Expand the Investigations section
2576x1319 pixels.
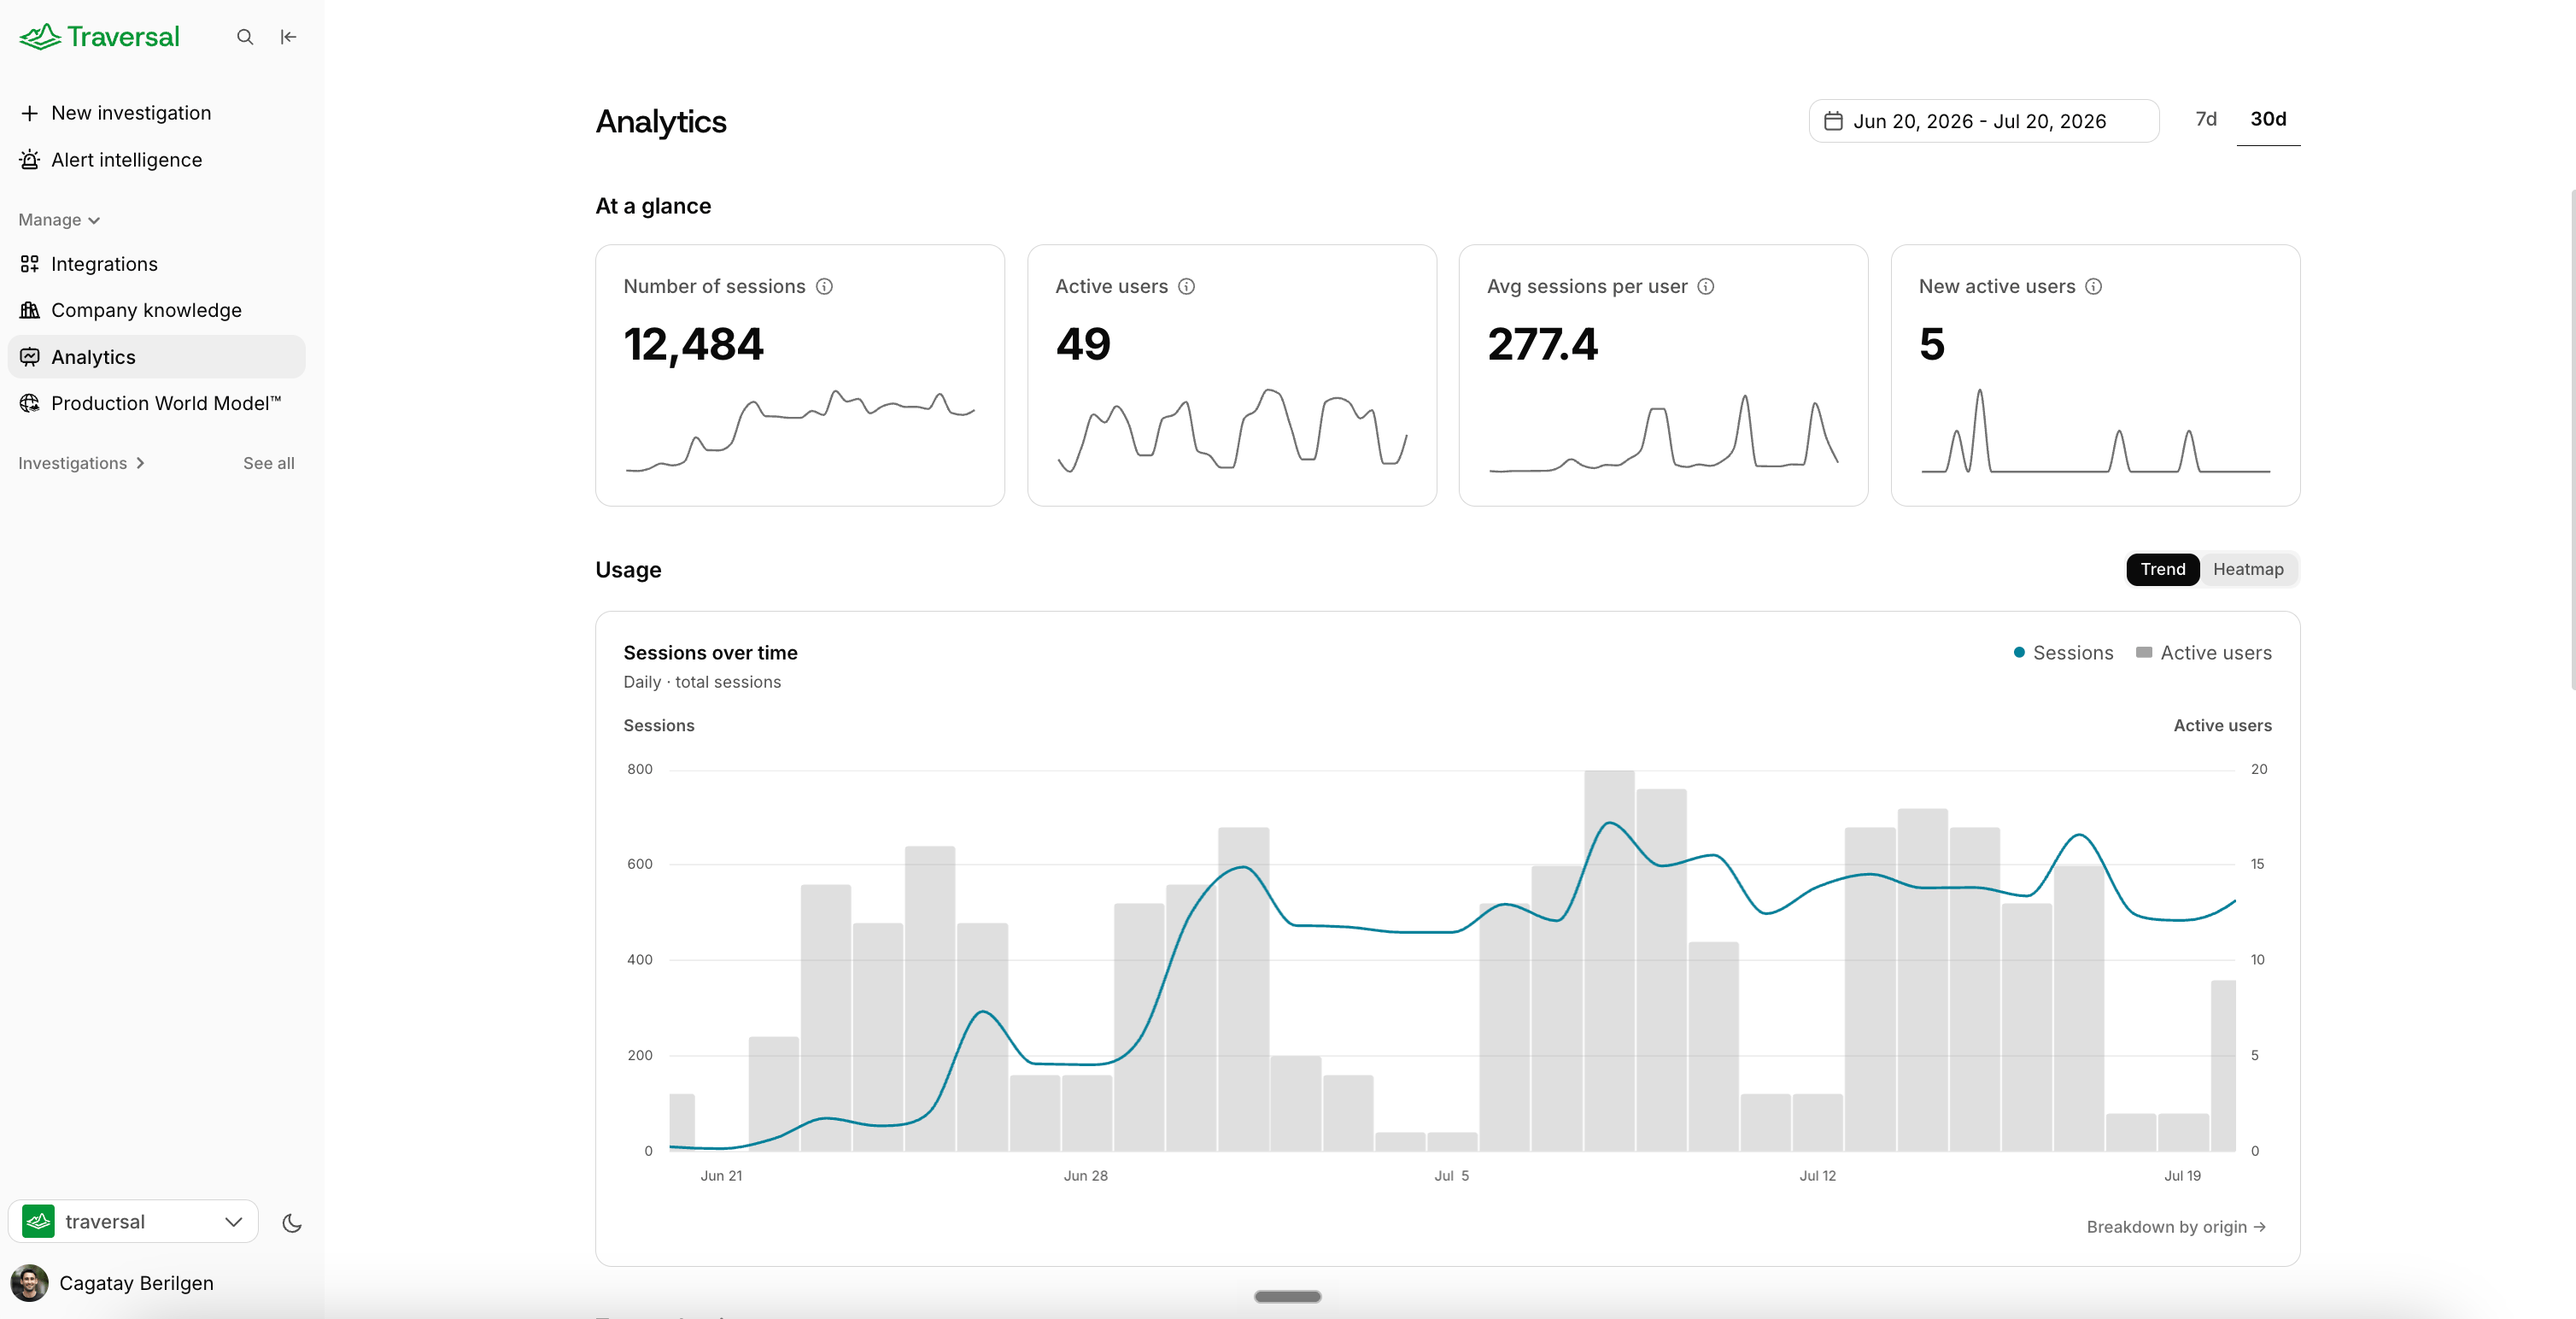click(82, 463)
